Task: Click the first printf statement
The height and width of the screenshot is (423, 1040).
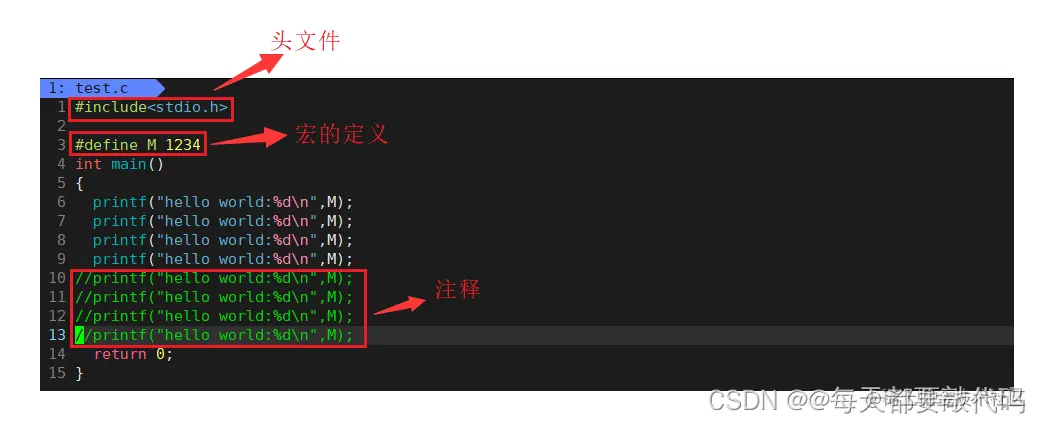Action: point(223,202)
